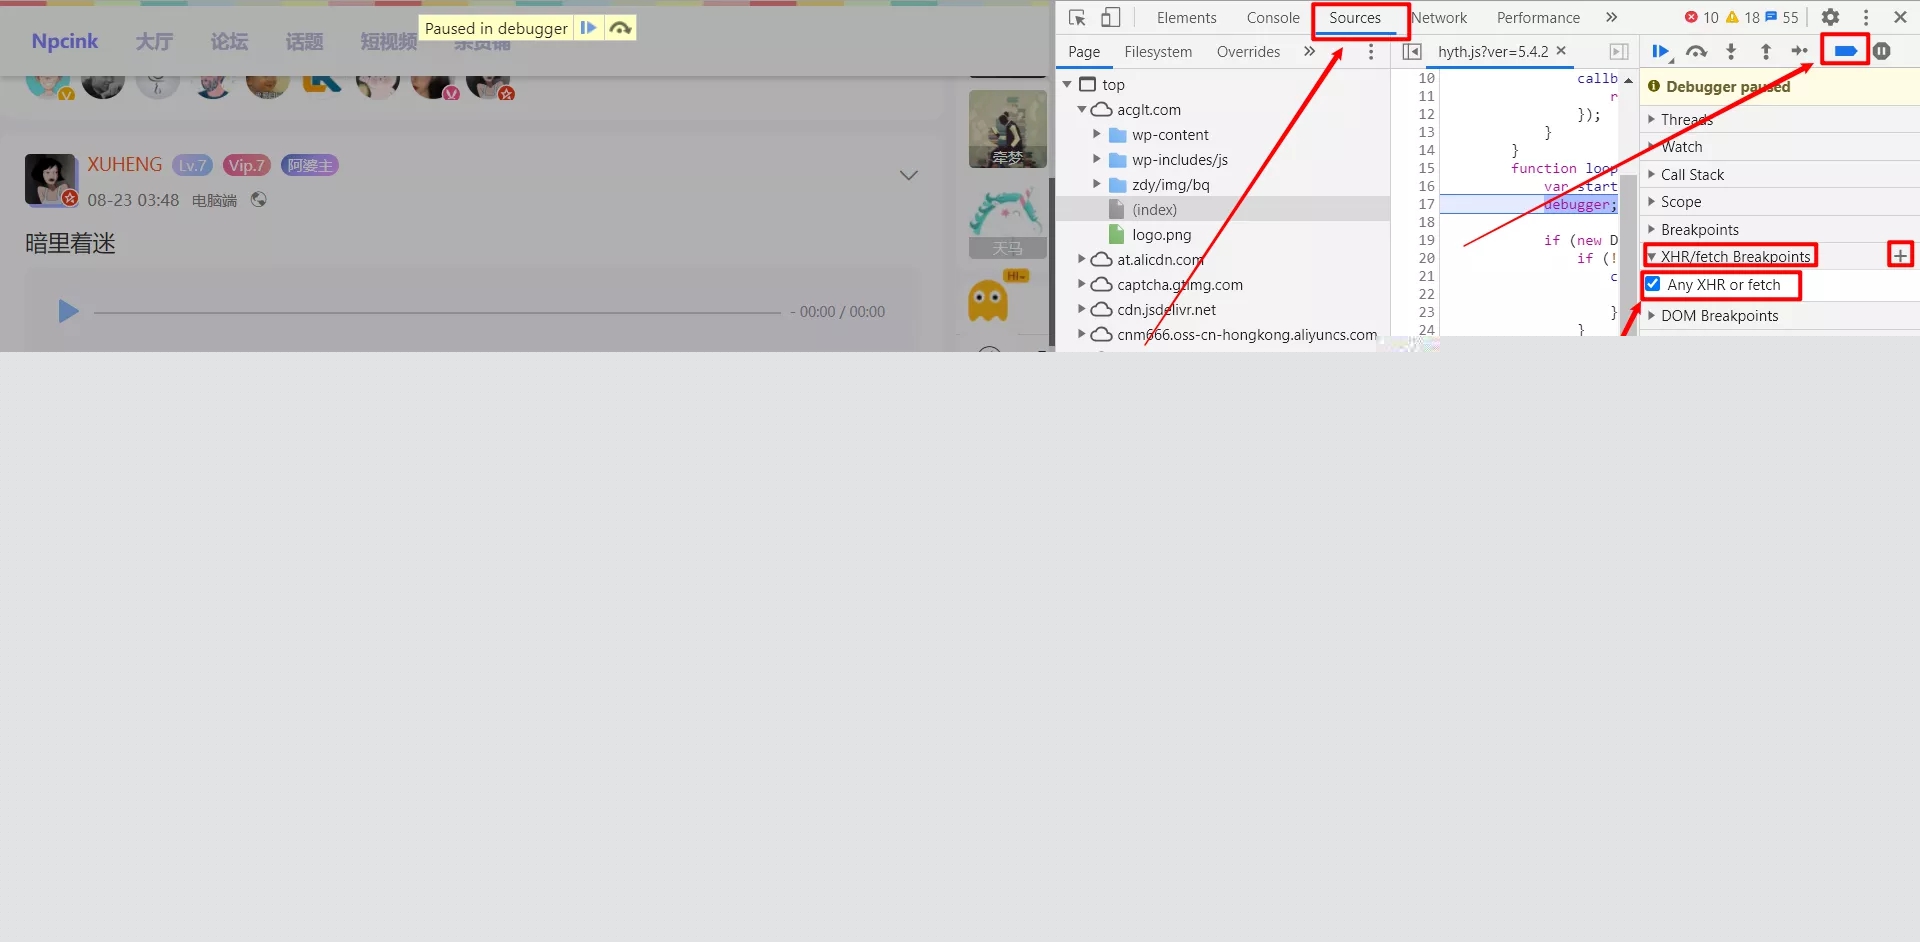Select the (index) file in tree
This screenshot has width=1920, height=942.
[x=1154, y=210]
